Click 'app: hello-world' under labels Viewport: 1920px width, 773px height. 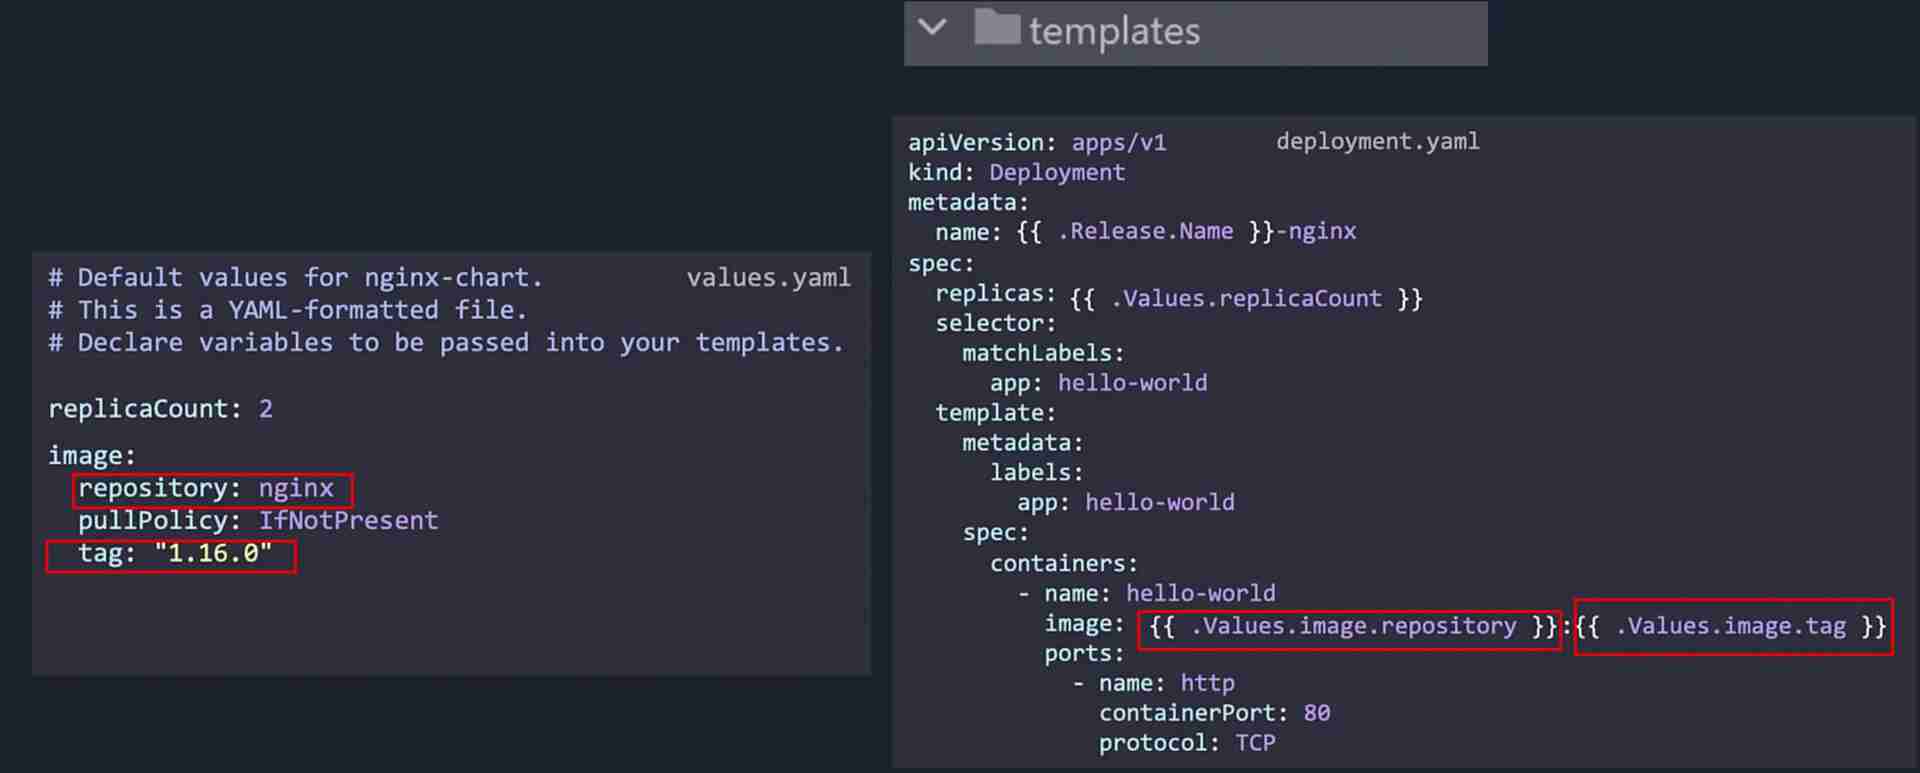[1126, 502]
